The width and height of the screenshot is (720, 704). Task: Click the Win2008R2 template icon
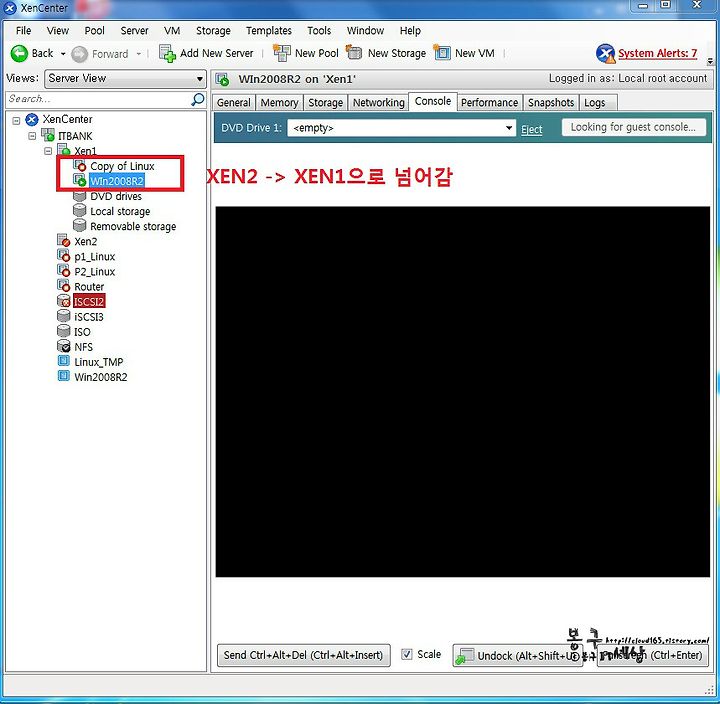click(63, 376)
